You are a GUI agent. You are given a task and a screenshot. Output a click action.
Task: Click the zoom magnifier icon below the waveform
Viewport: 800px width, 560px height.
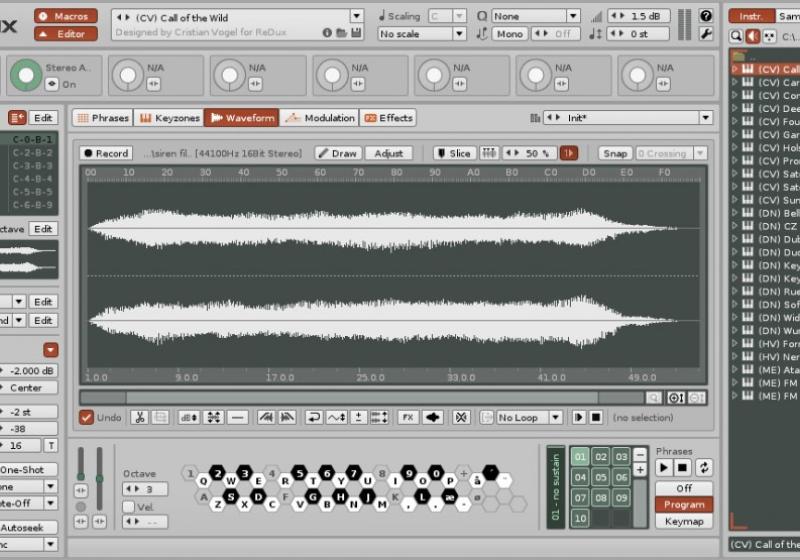click(653, 398)
